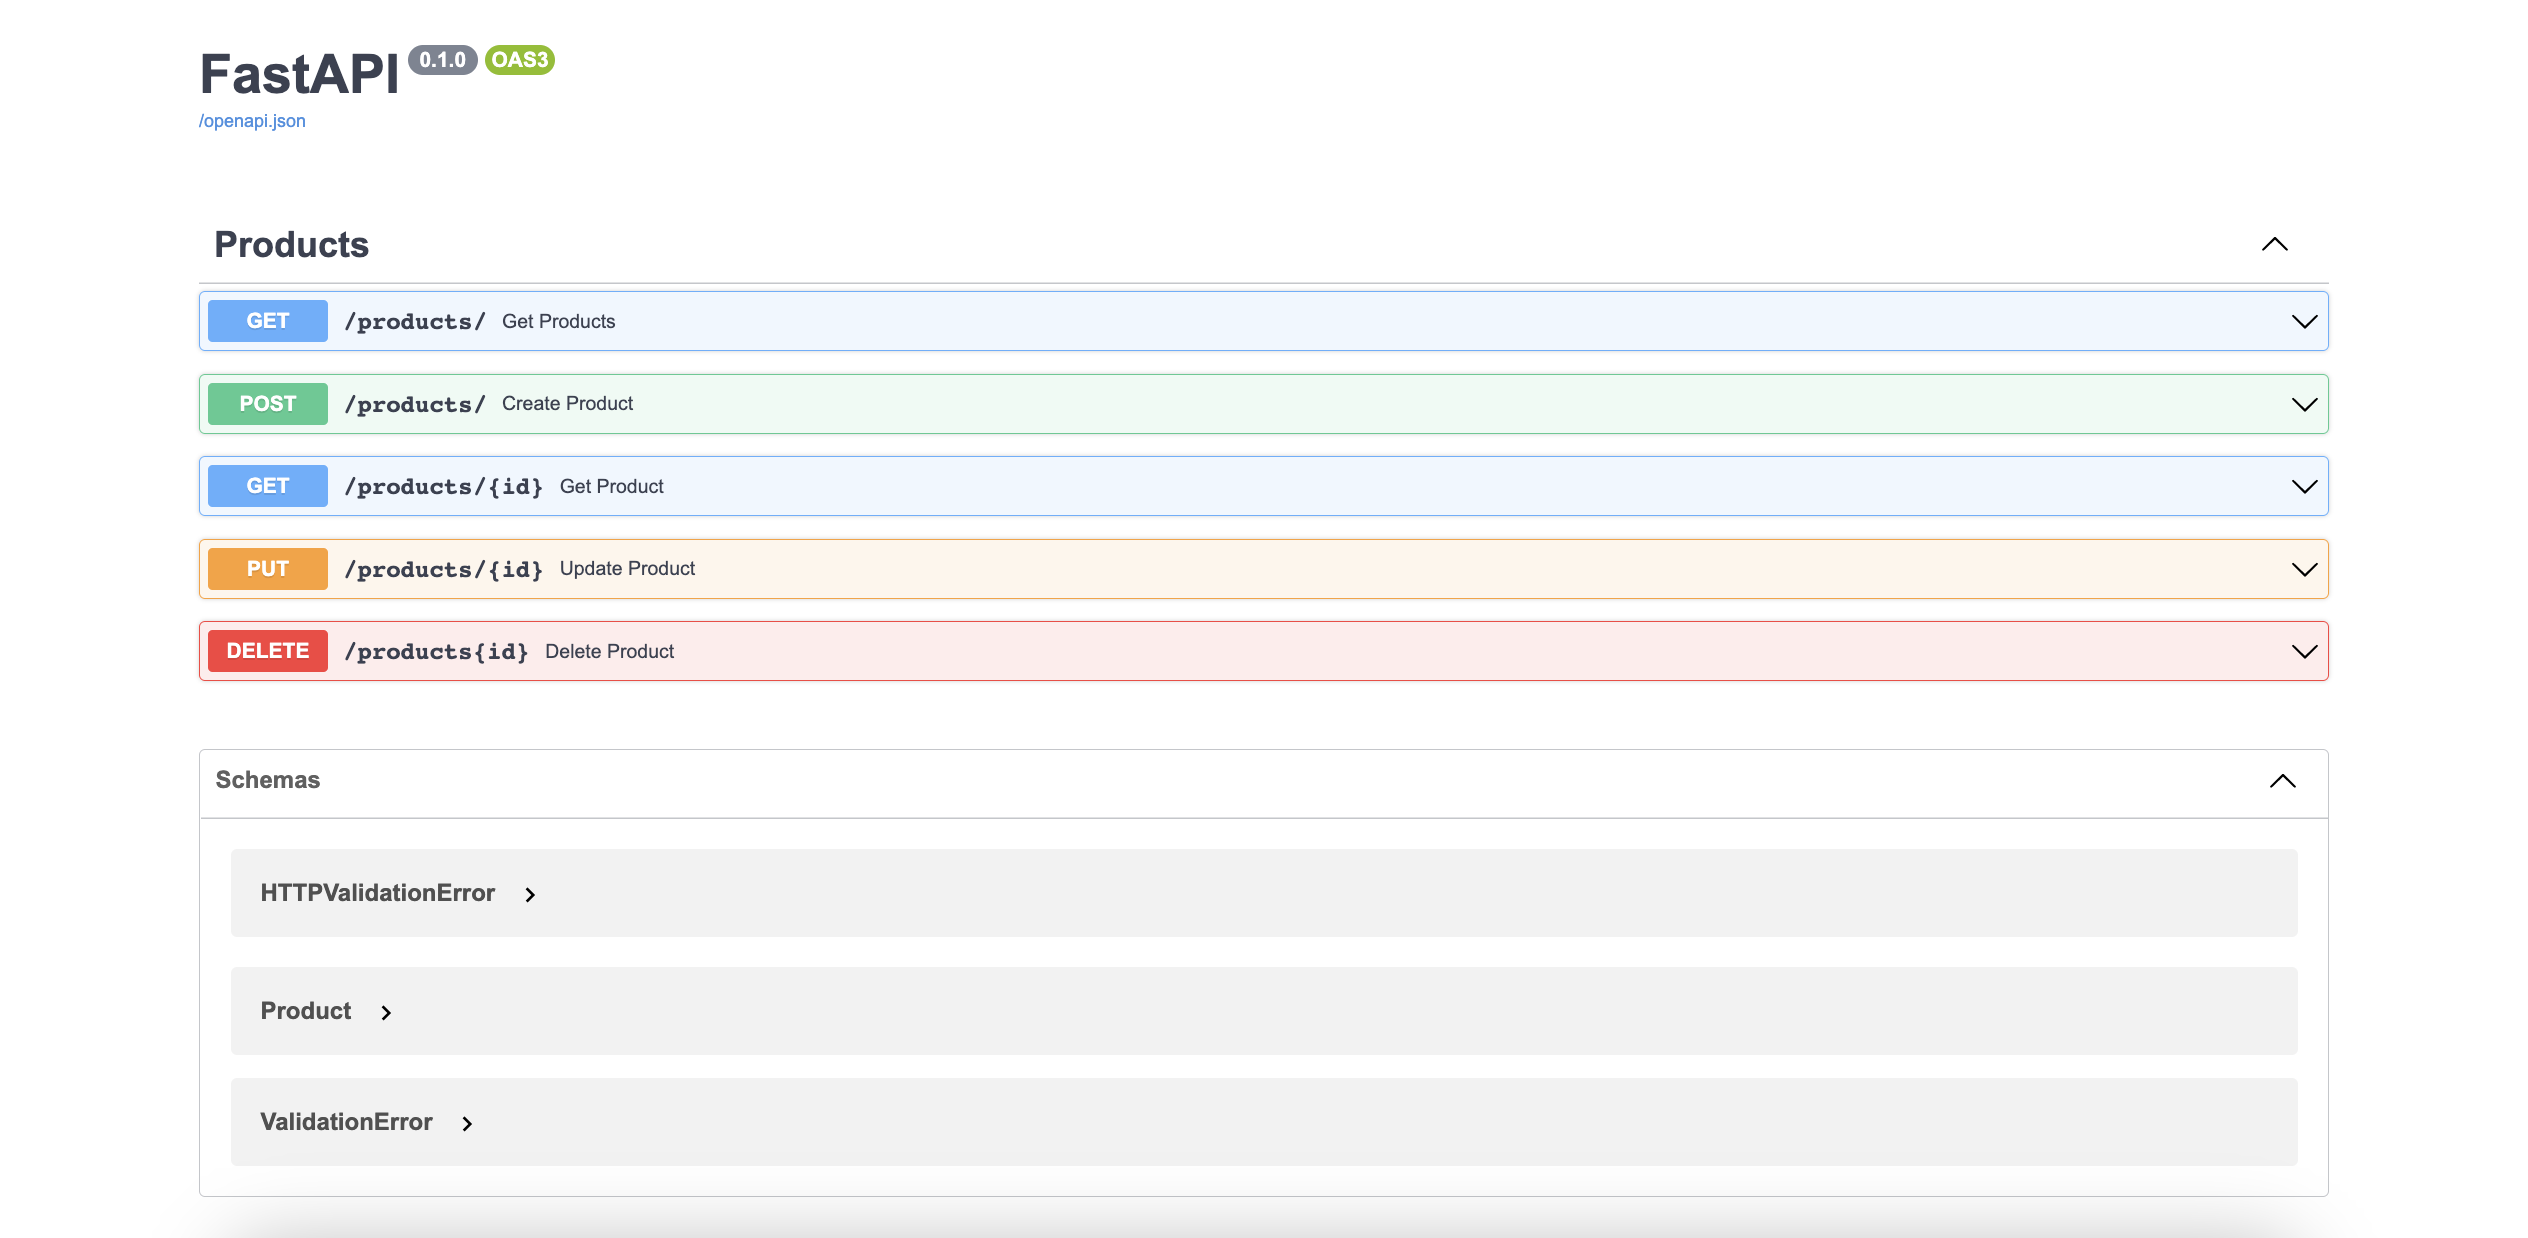Collapse the Products section with its arrow
This screenshot has width=2528, height=1238.
2274,245
